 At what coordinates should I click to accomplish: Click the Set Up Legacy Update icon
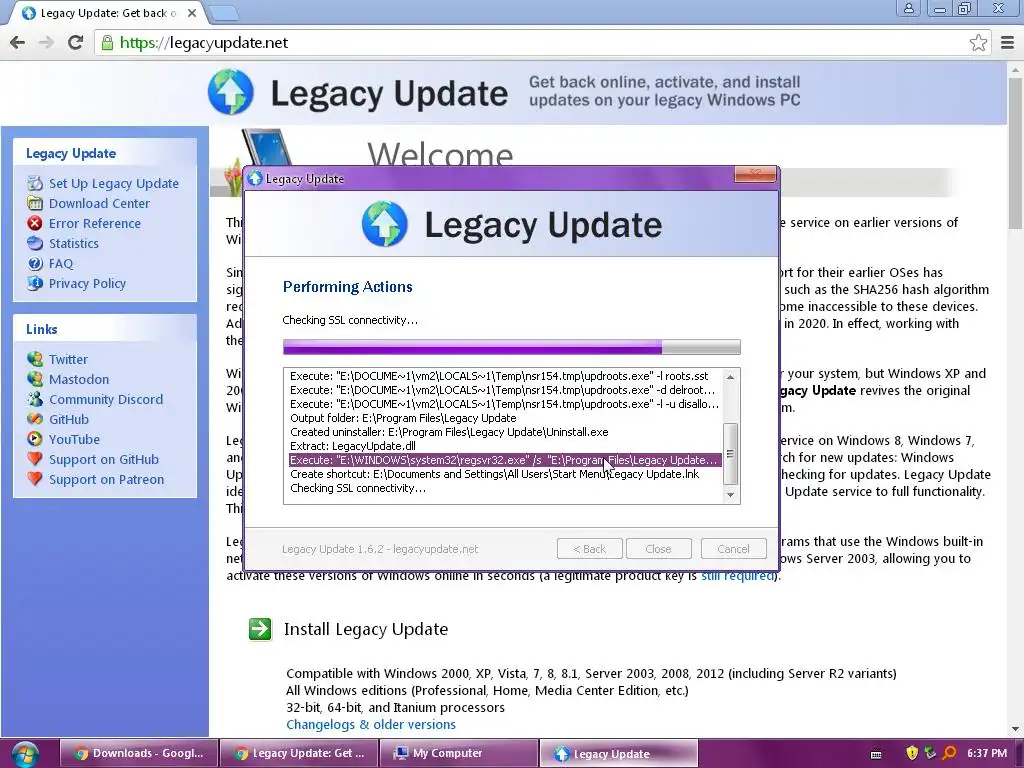pyautogui.click(x=35, y=184)
